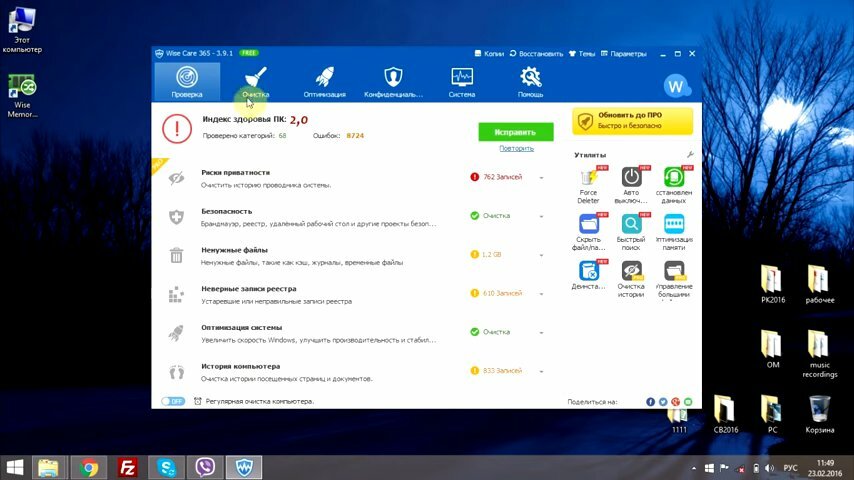Viewport: 854px width, 480px height.
Task: Open Оптимизация памяти utility
Action: (674, 232)
